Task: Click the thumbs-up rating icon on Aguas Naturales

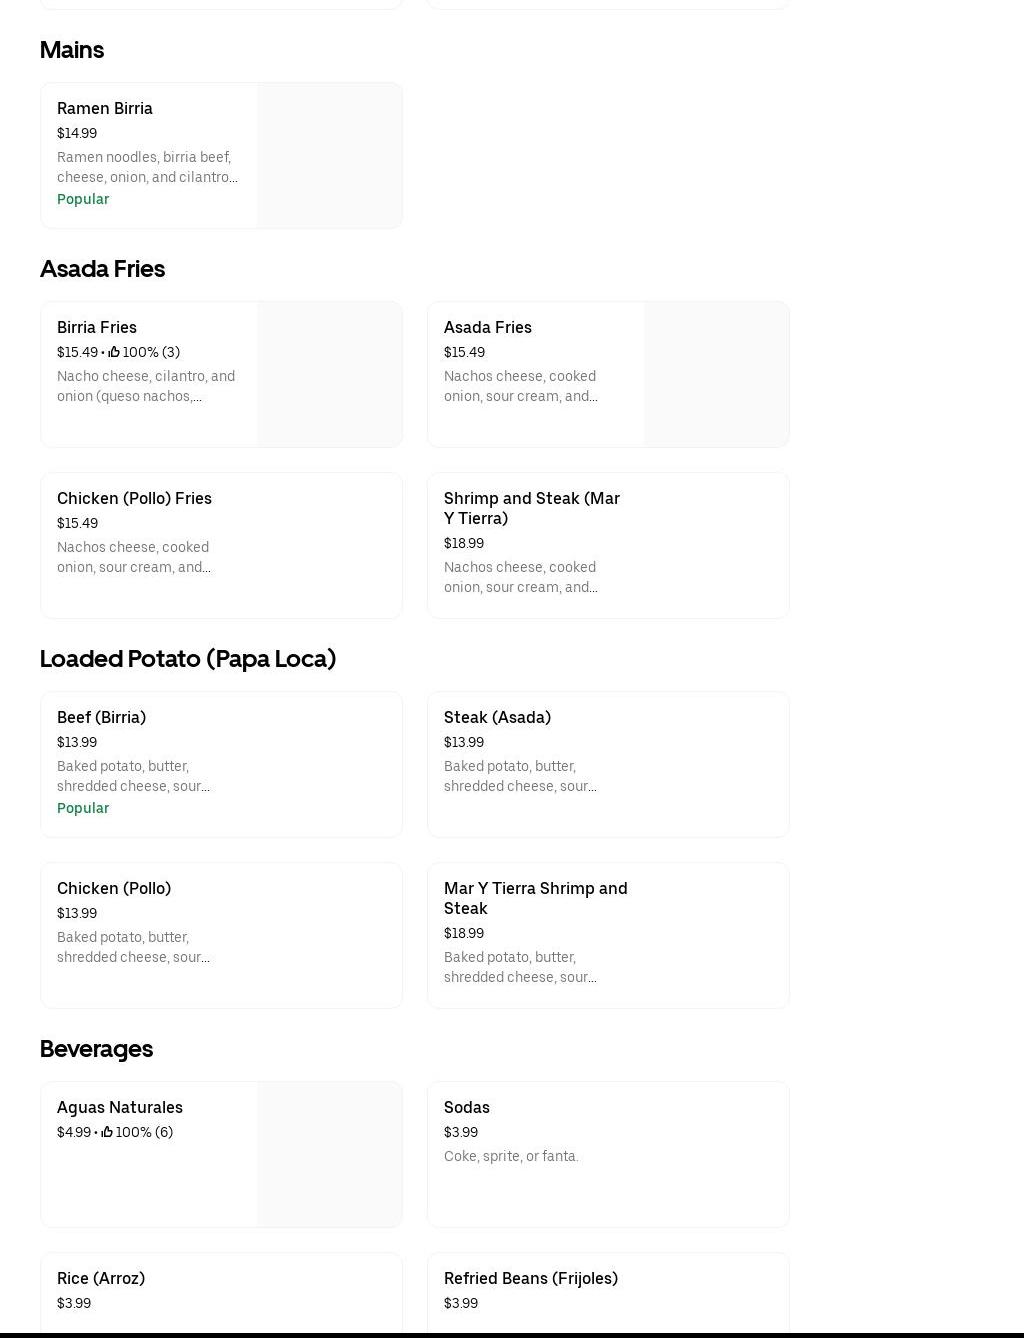Action: point(107,1132)
